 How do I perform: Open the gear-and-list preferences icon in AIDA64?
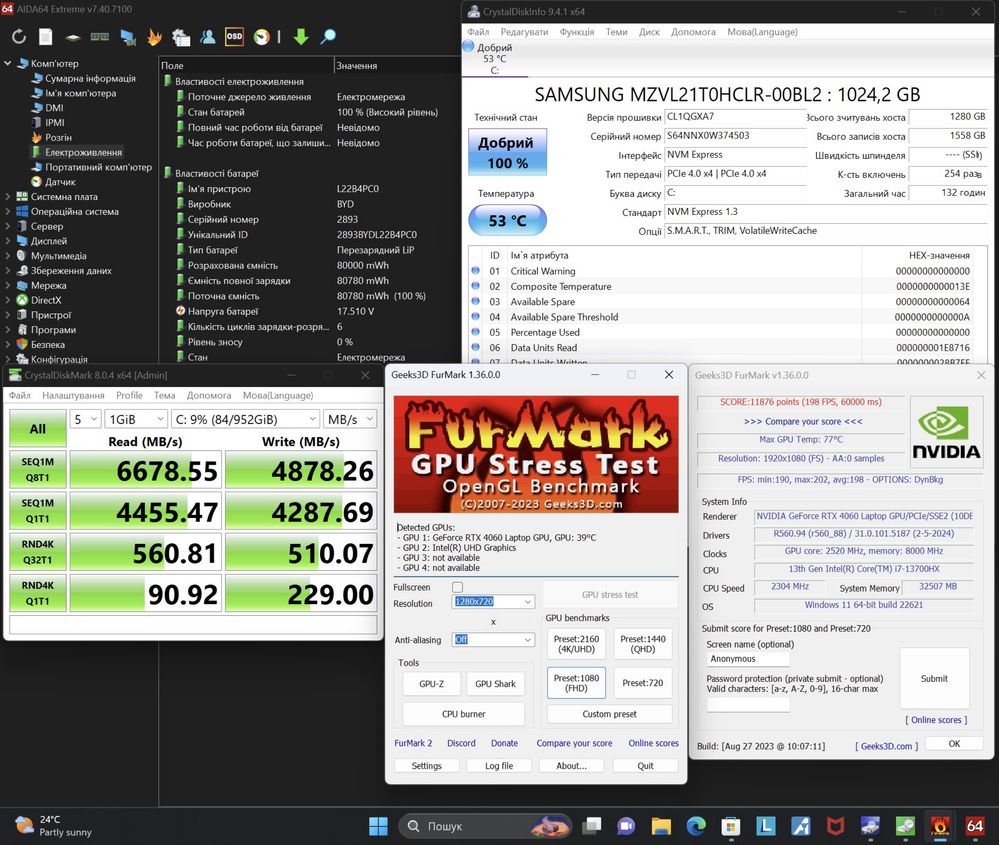(181, 37)
